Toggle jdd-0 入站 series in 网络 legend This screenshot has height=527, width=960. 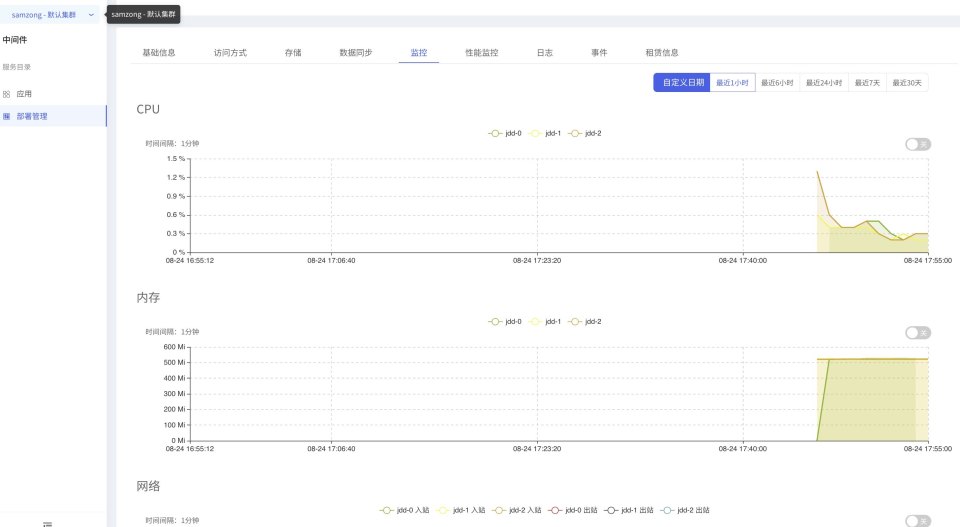point(405,510)
